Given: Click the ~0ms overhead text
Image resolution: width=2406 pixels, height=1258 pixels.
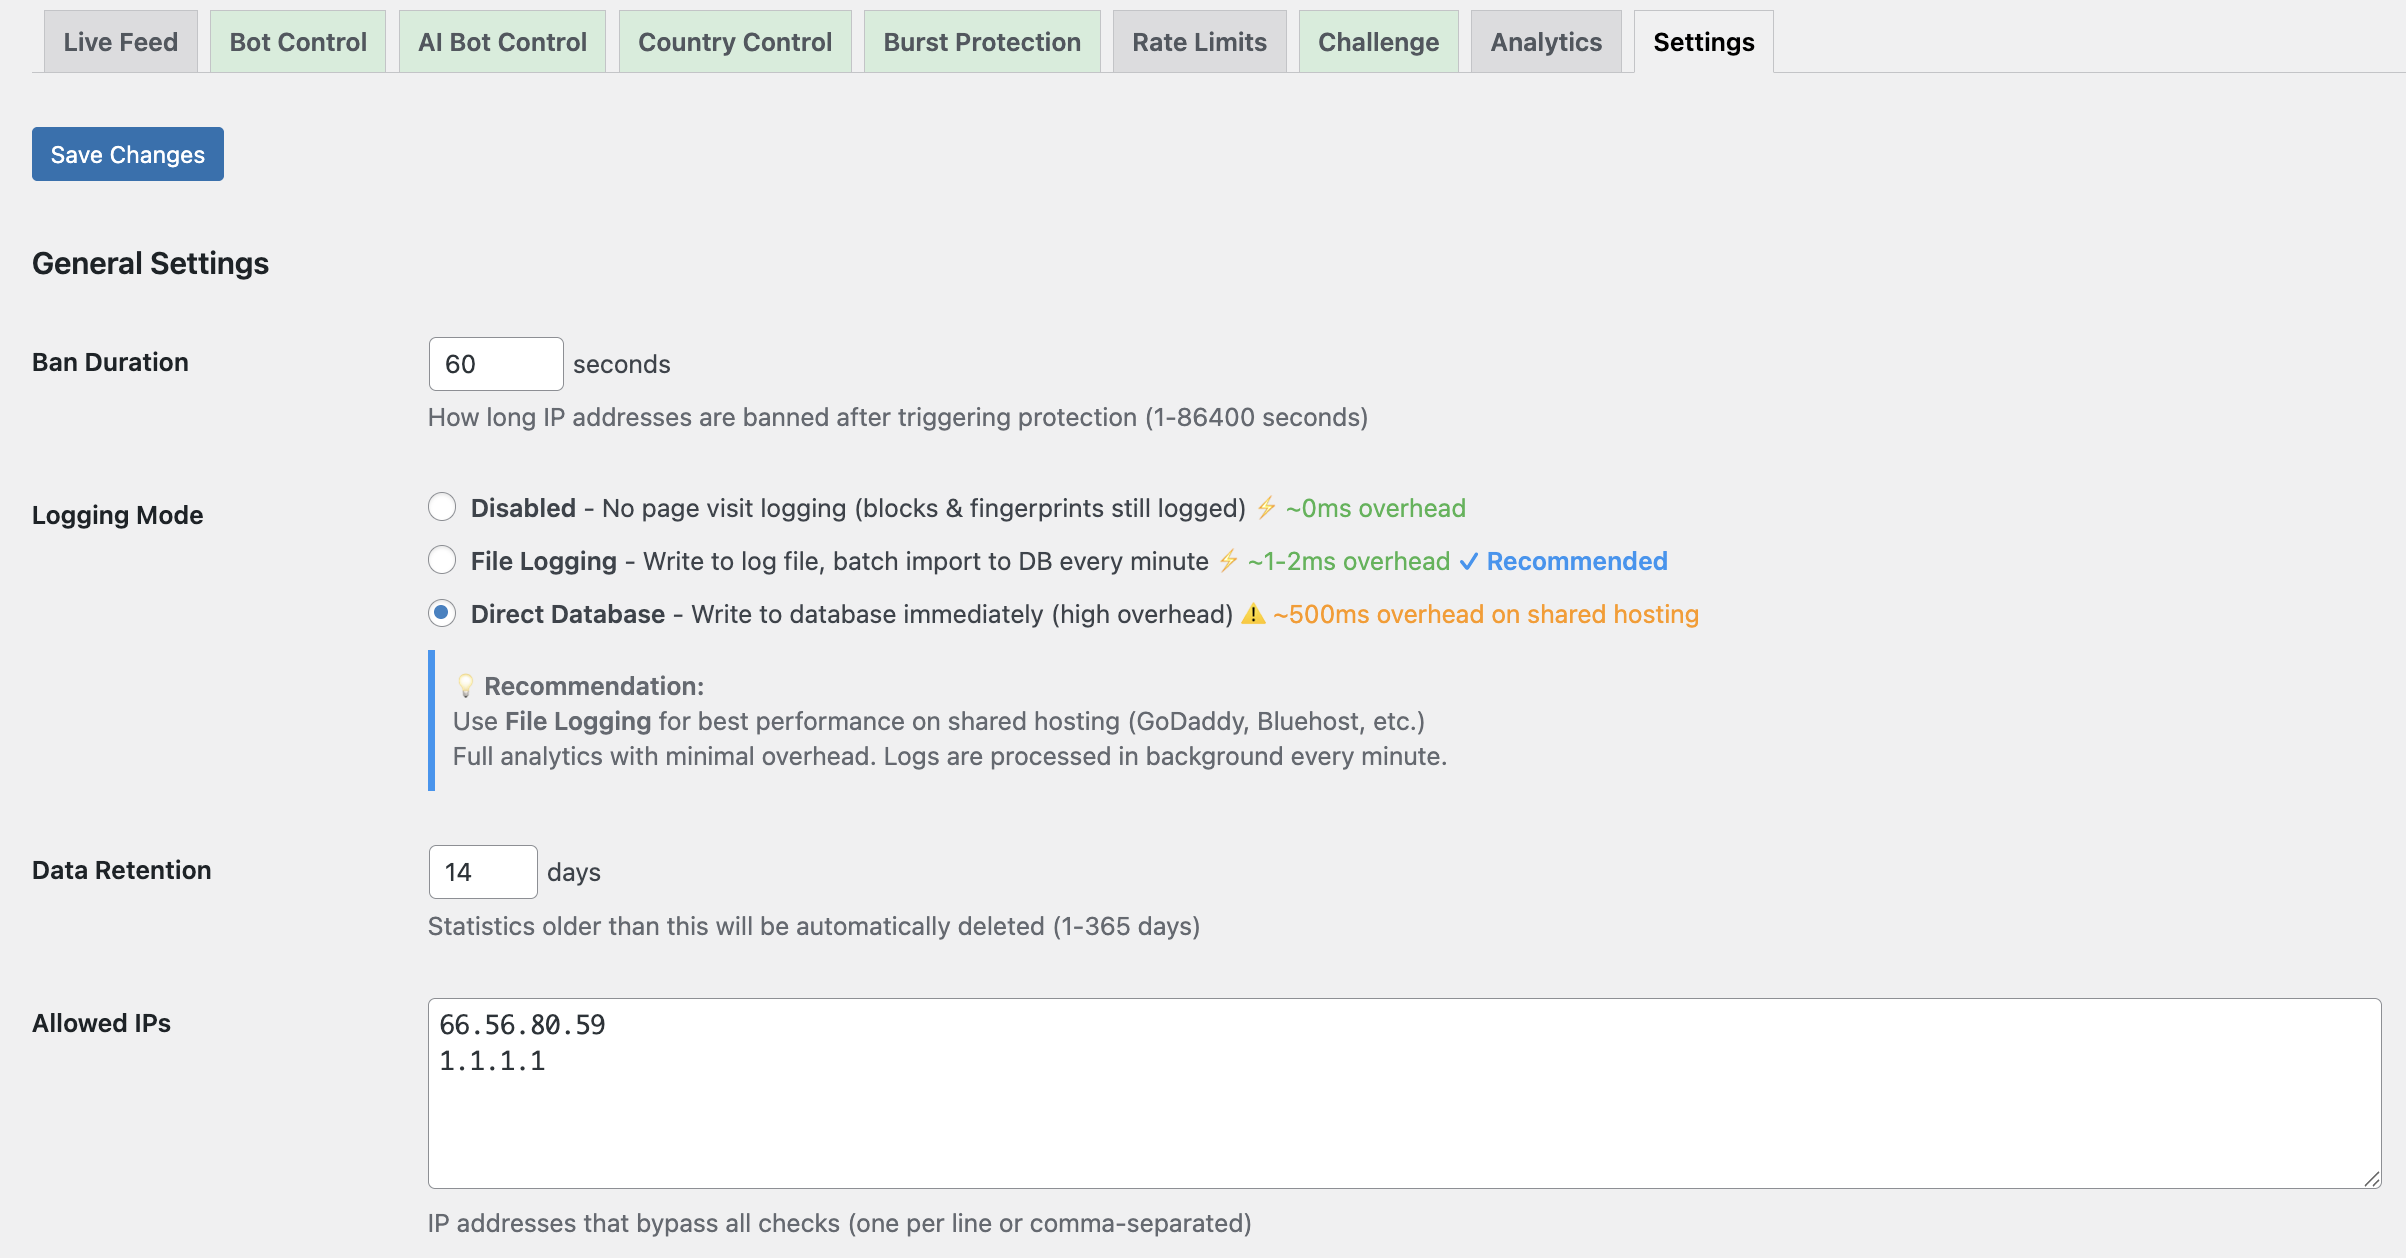Looking at the screenshot, I should (x=1376, y=508).
